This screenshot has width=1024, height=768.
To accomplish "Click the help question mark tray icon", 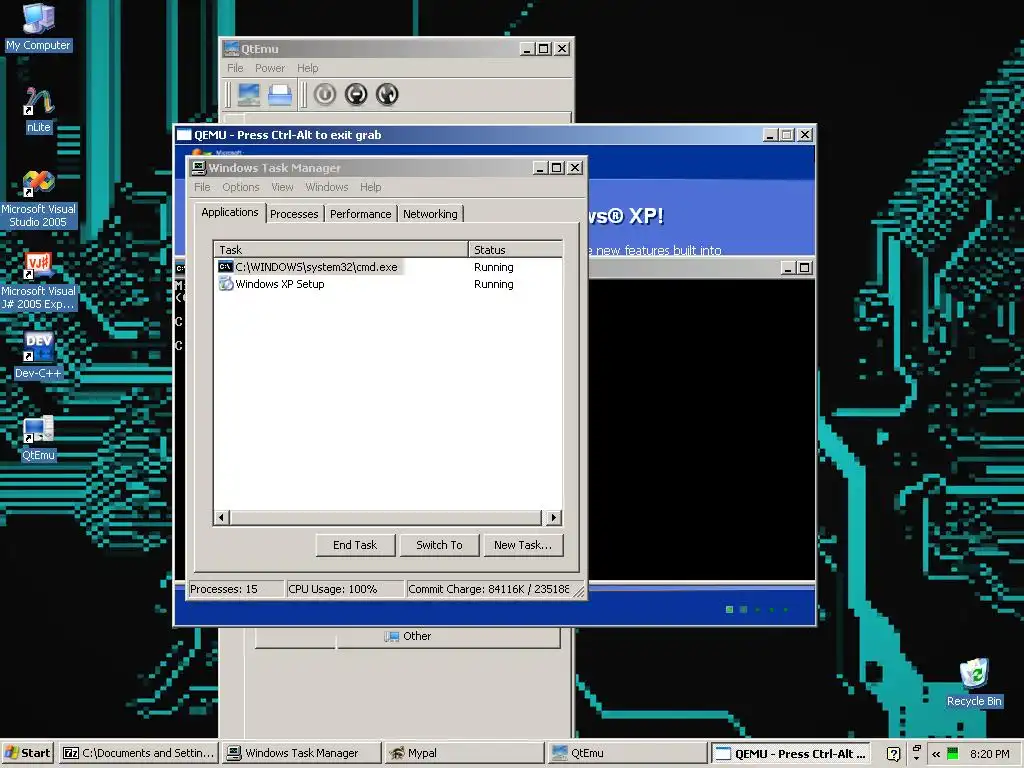I will (x=893, y=754).
